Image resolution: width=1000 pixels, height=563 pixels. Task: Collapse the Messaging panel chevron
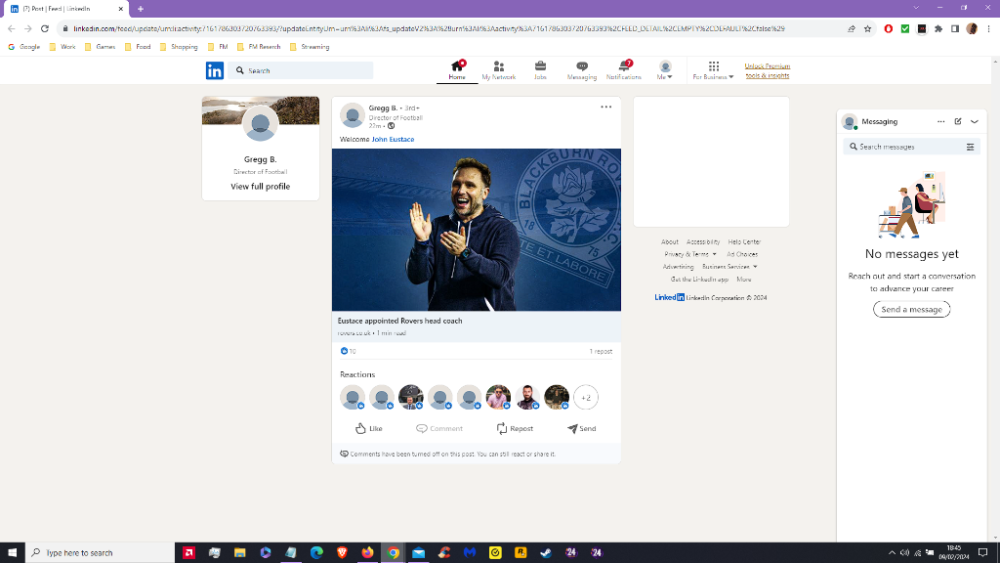[x=975, y=121]
